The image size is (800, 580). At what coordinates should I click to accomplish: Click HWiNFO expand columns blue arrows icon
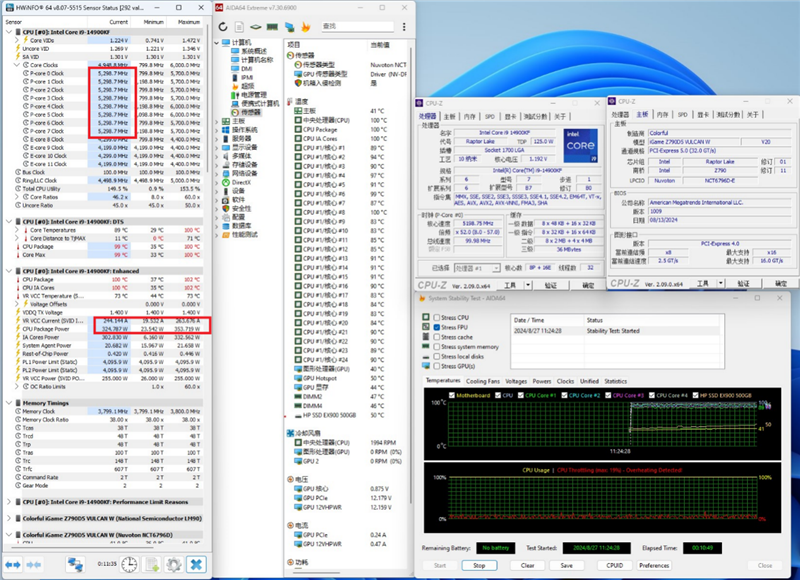[x=13, y=565]
